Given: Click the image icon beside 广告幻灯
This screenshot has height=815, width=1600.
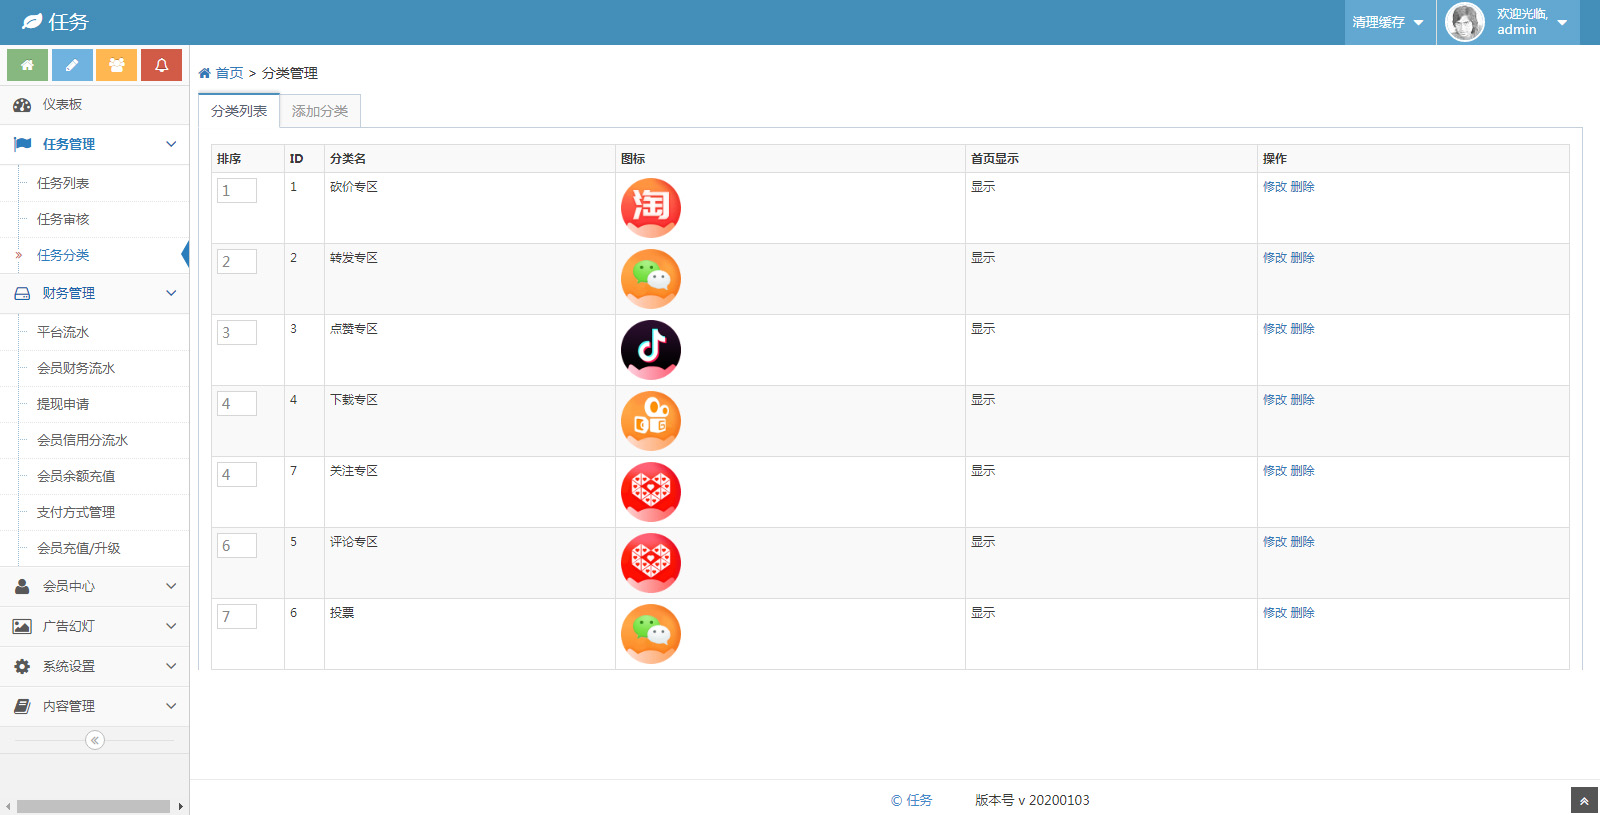Looking at the screenshot, I should click(x=22, y=626).
